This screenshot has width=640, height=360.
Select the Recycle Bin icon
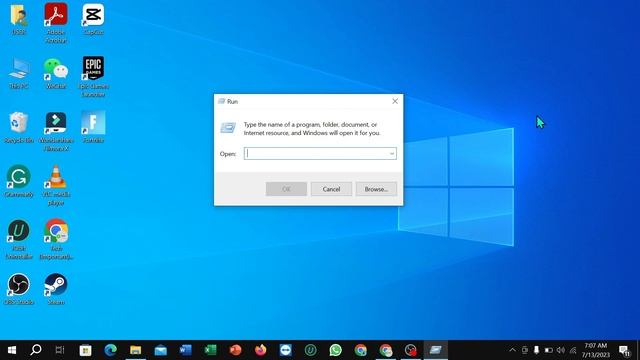pos(19,127)
